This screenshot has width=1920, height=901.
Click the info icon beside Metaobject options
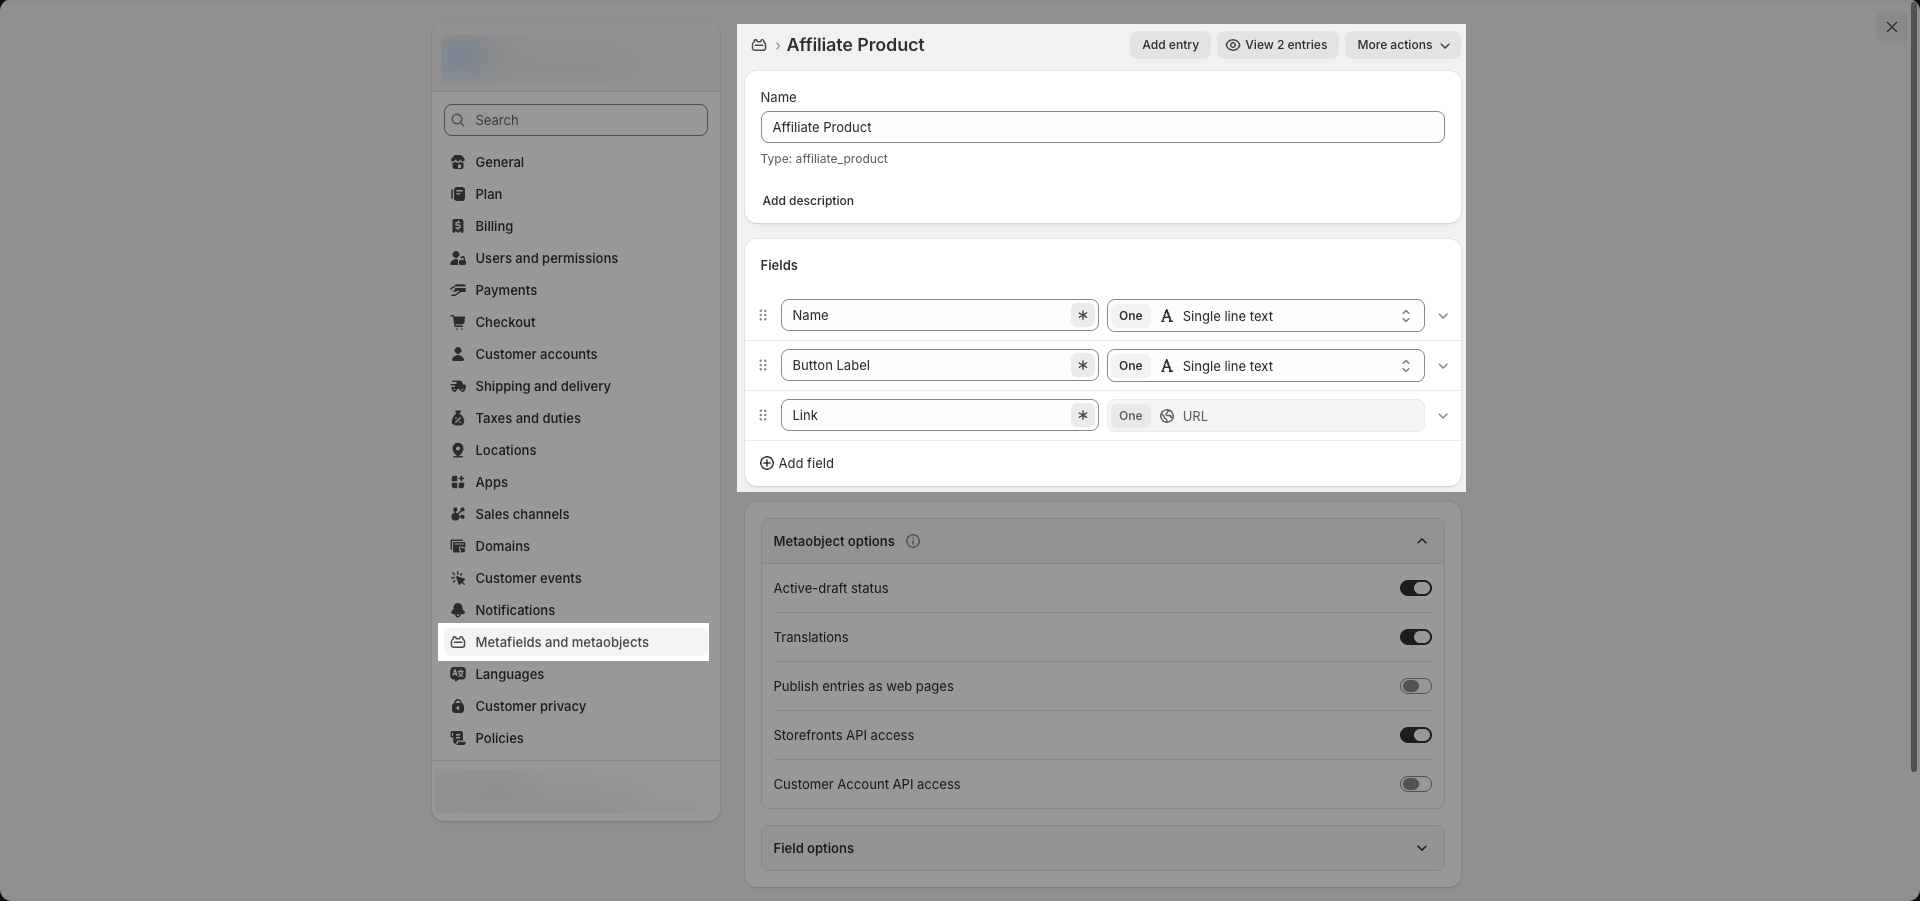coord(912,541)
